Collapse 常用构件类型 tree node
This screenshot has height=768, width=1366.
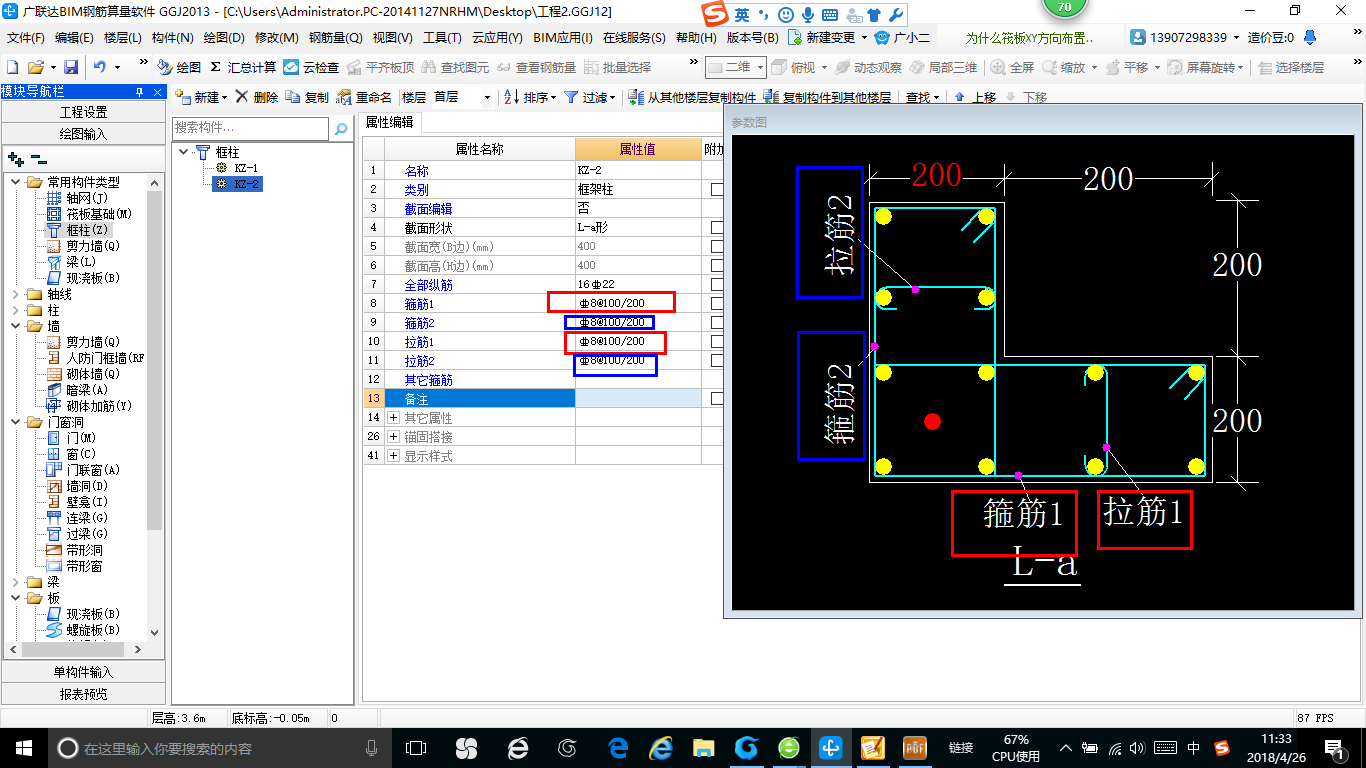[15, 182]
